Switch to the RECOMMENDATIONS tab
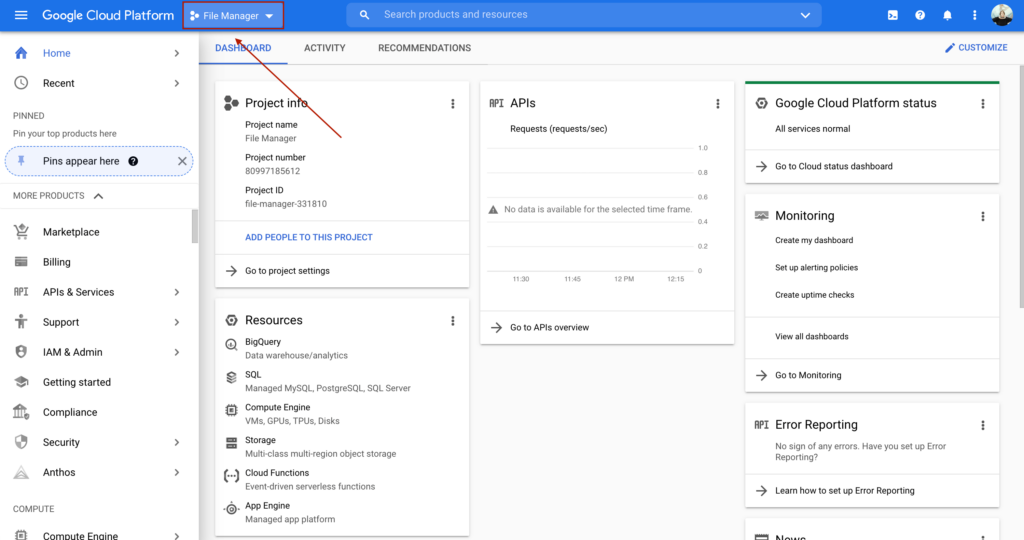The width and height of the screenshot is (1024, 540). tap(424, 48)
